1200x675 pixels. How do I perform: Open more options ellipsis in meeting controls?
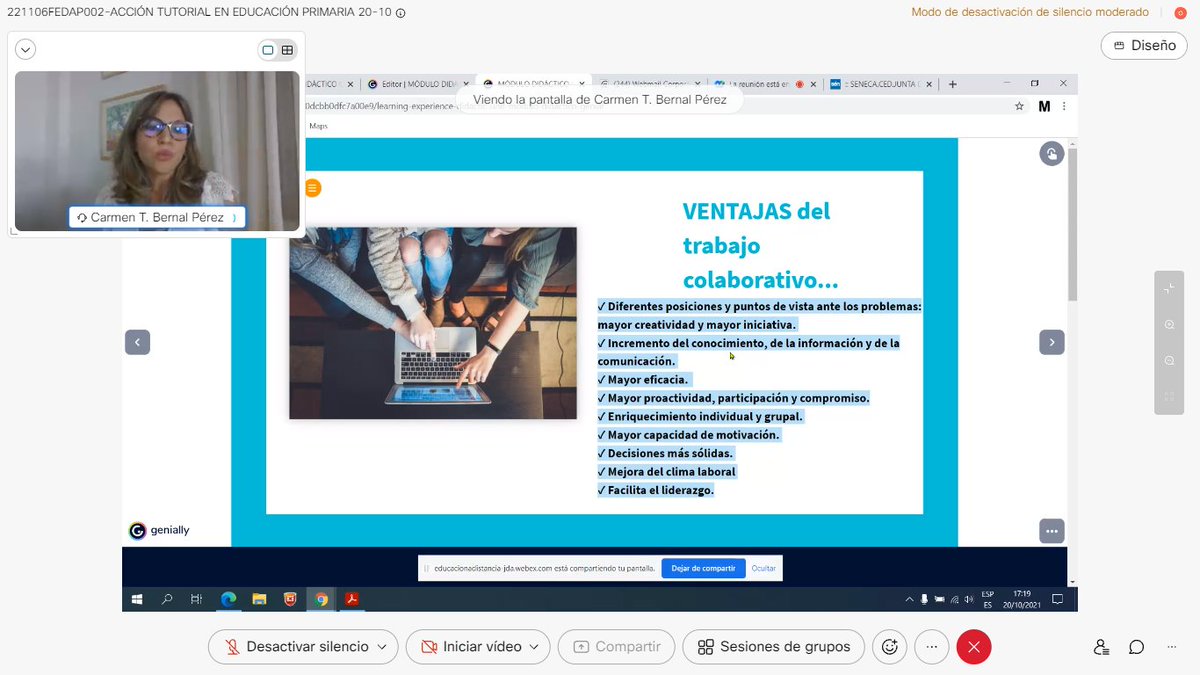[932, 647]
